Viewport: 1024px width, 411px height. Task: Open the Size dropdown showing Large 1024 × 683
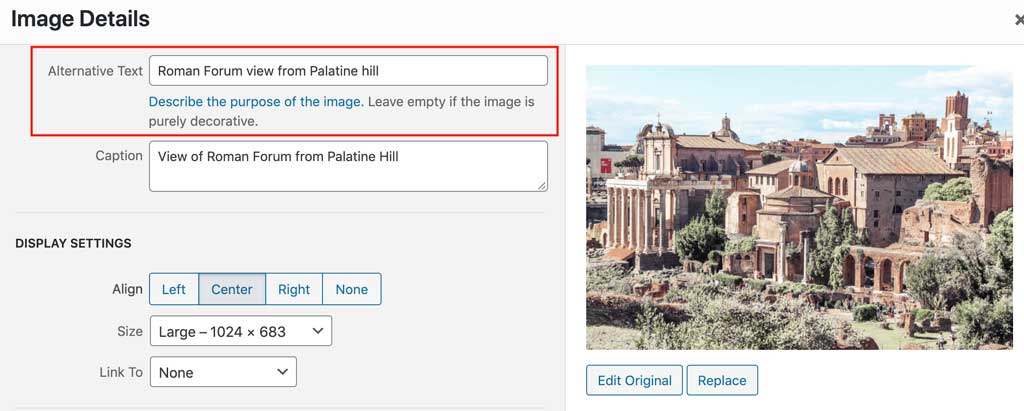(x=240, y=331)
